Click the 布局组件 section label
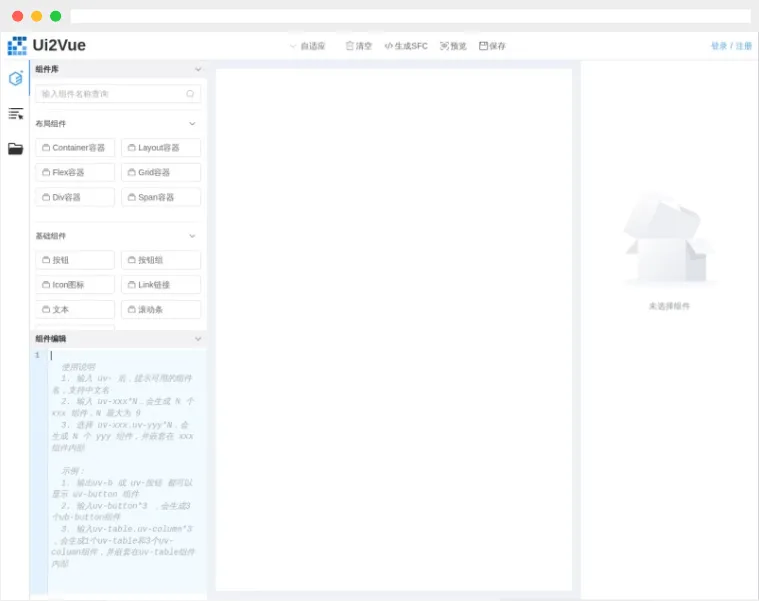This screenshot has height=601, width=759. point(51,123)
